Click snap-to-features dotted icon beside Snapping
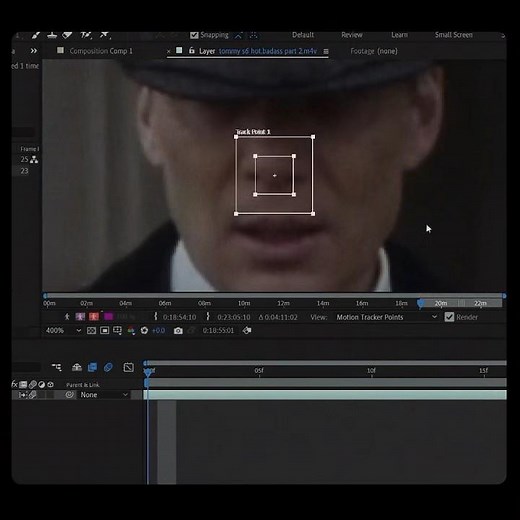520x520 pixels. [254, 35]
